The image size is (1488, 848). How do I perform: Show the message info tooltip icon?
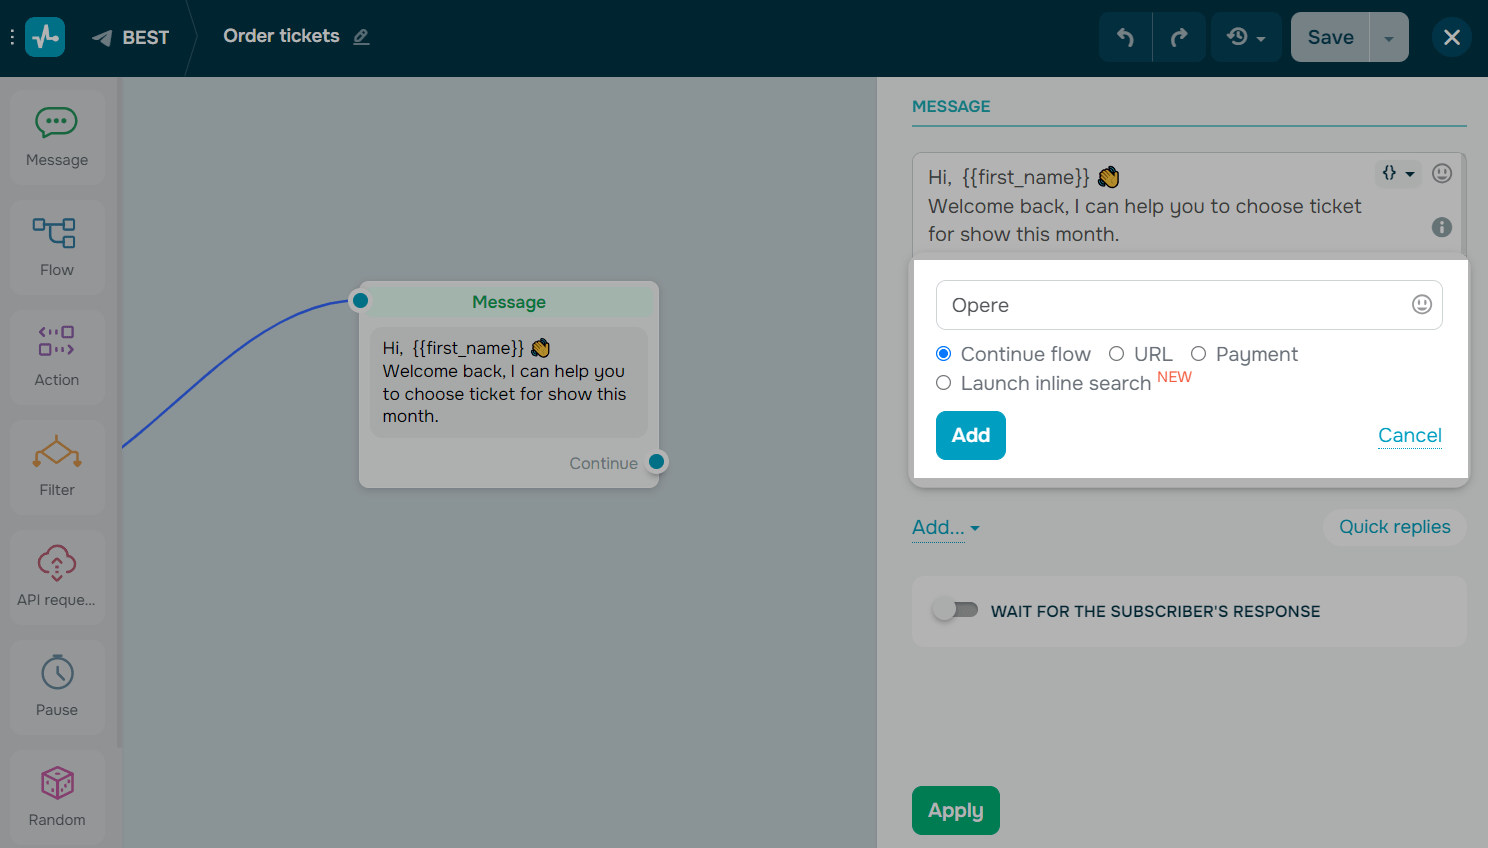tap(1442, 227)
